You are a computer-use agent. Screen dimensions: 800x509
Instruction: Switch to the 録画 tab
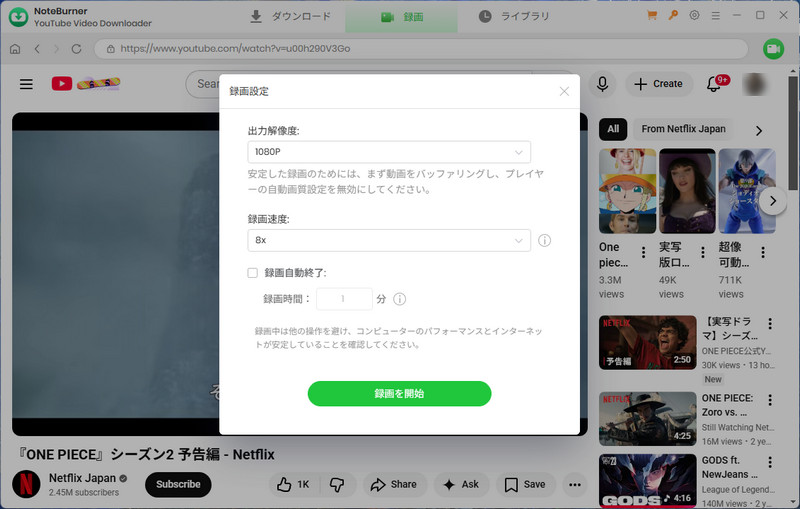coord(402,17)
